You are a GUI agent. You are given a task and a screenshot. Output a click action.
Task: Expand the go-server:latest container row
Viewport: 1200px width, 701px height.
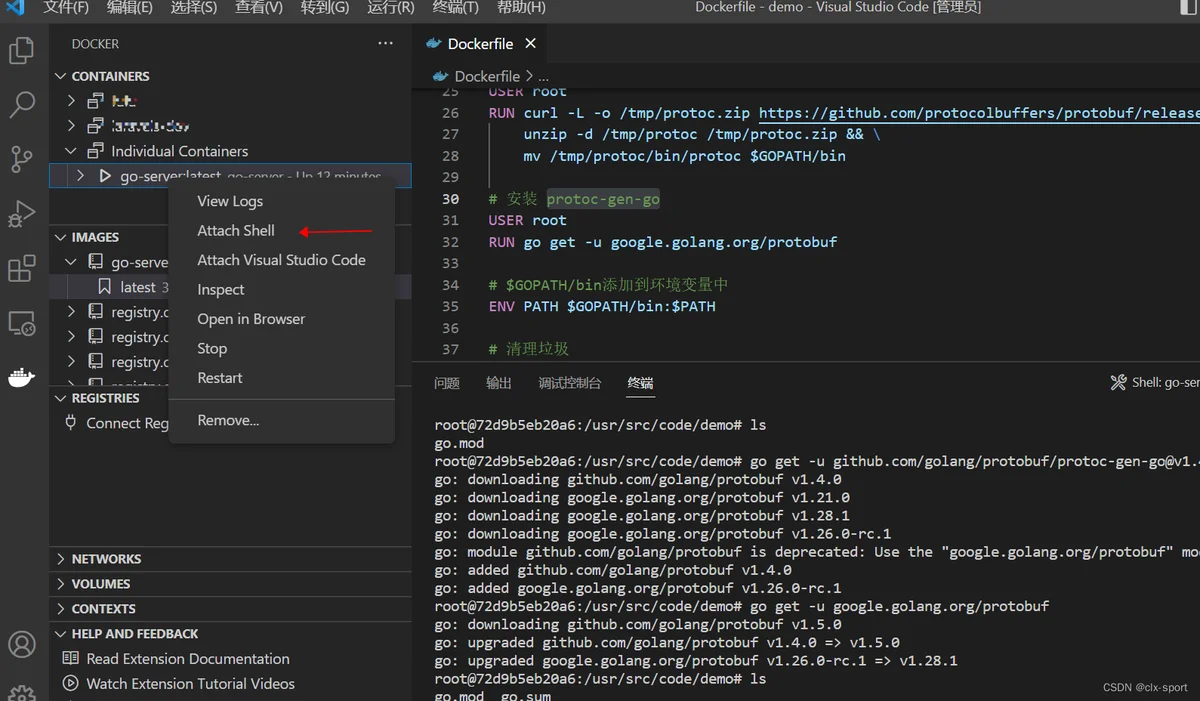pos(81,176)
